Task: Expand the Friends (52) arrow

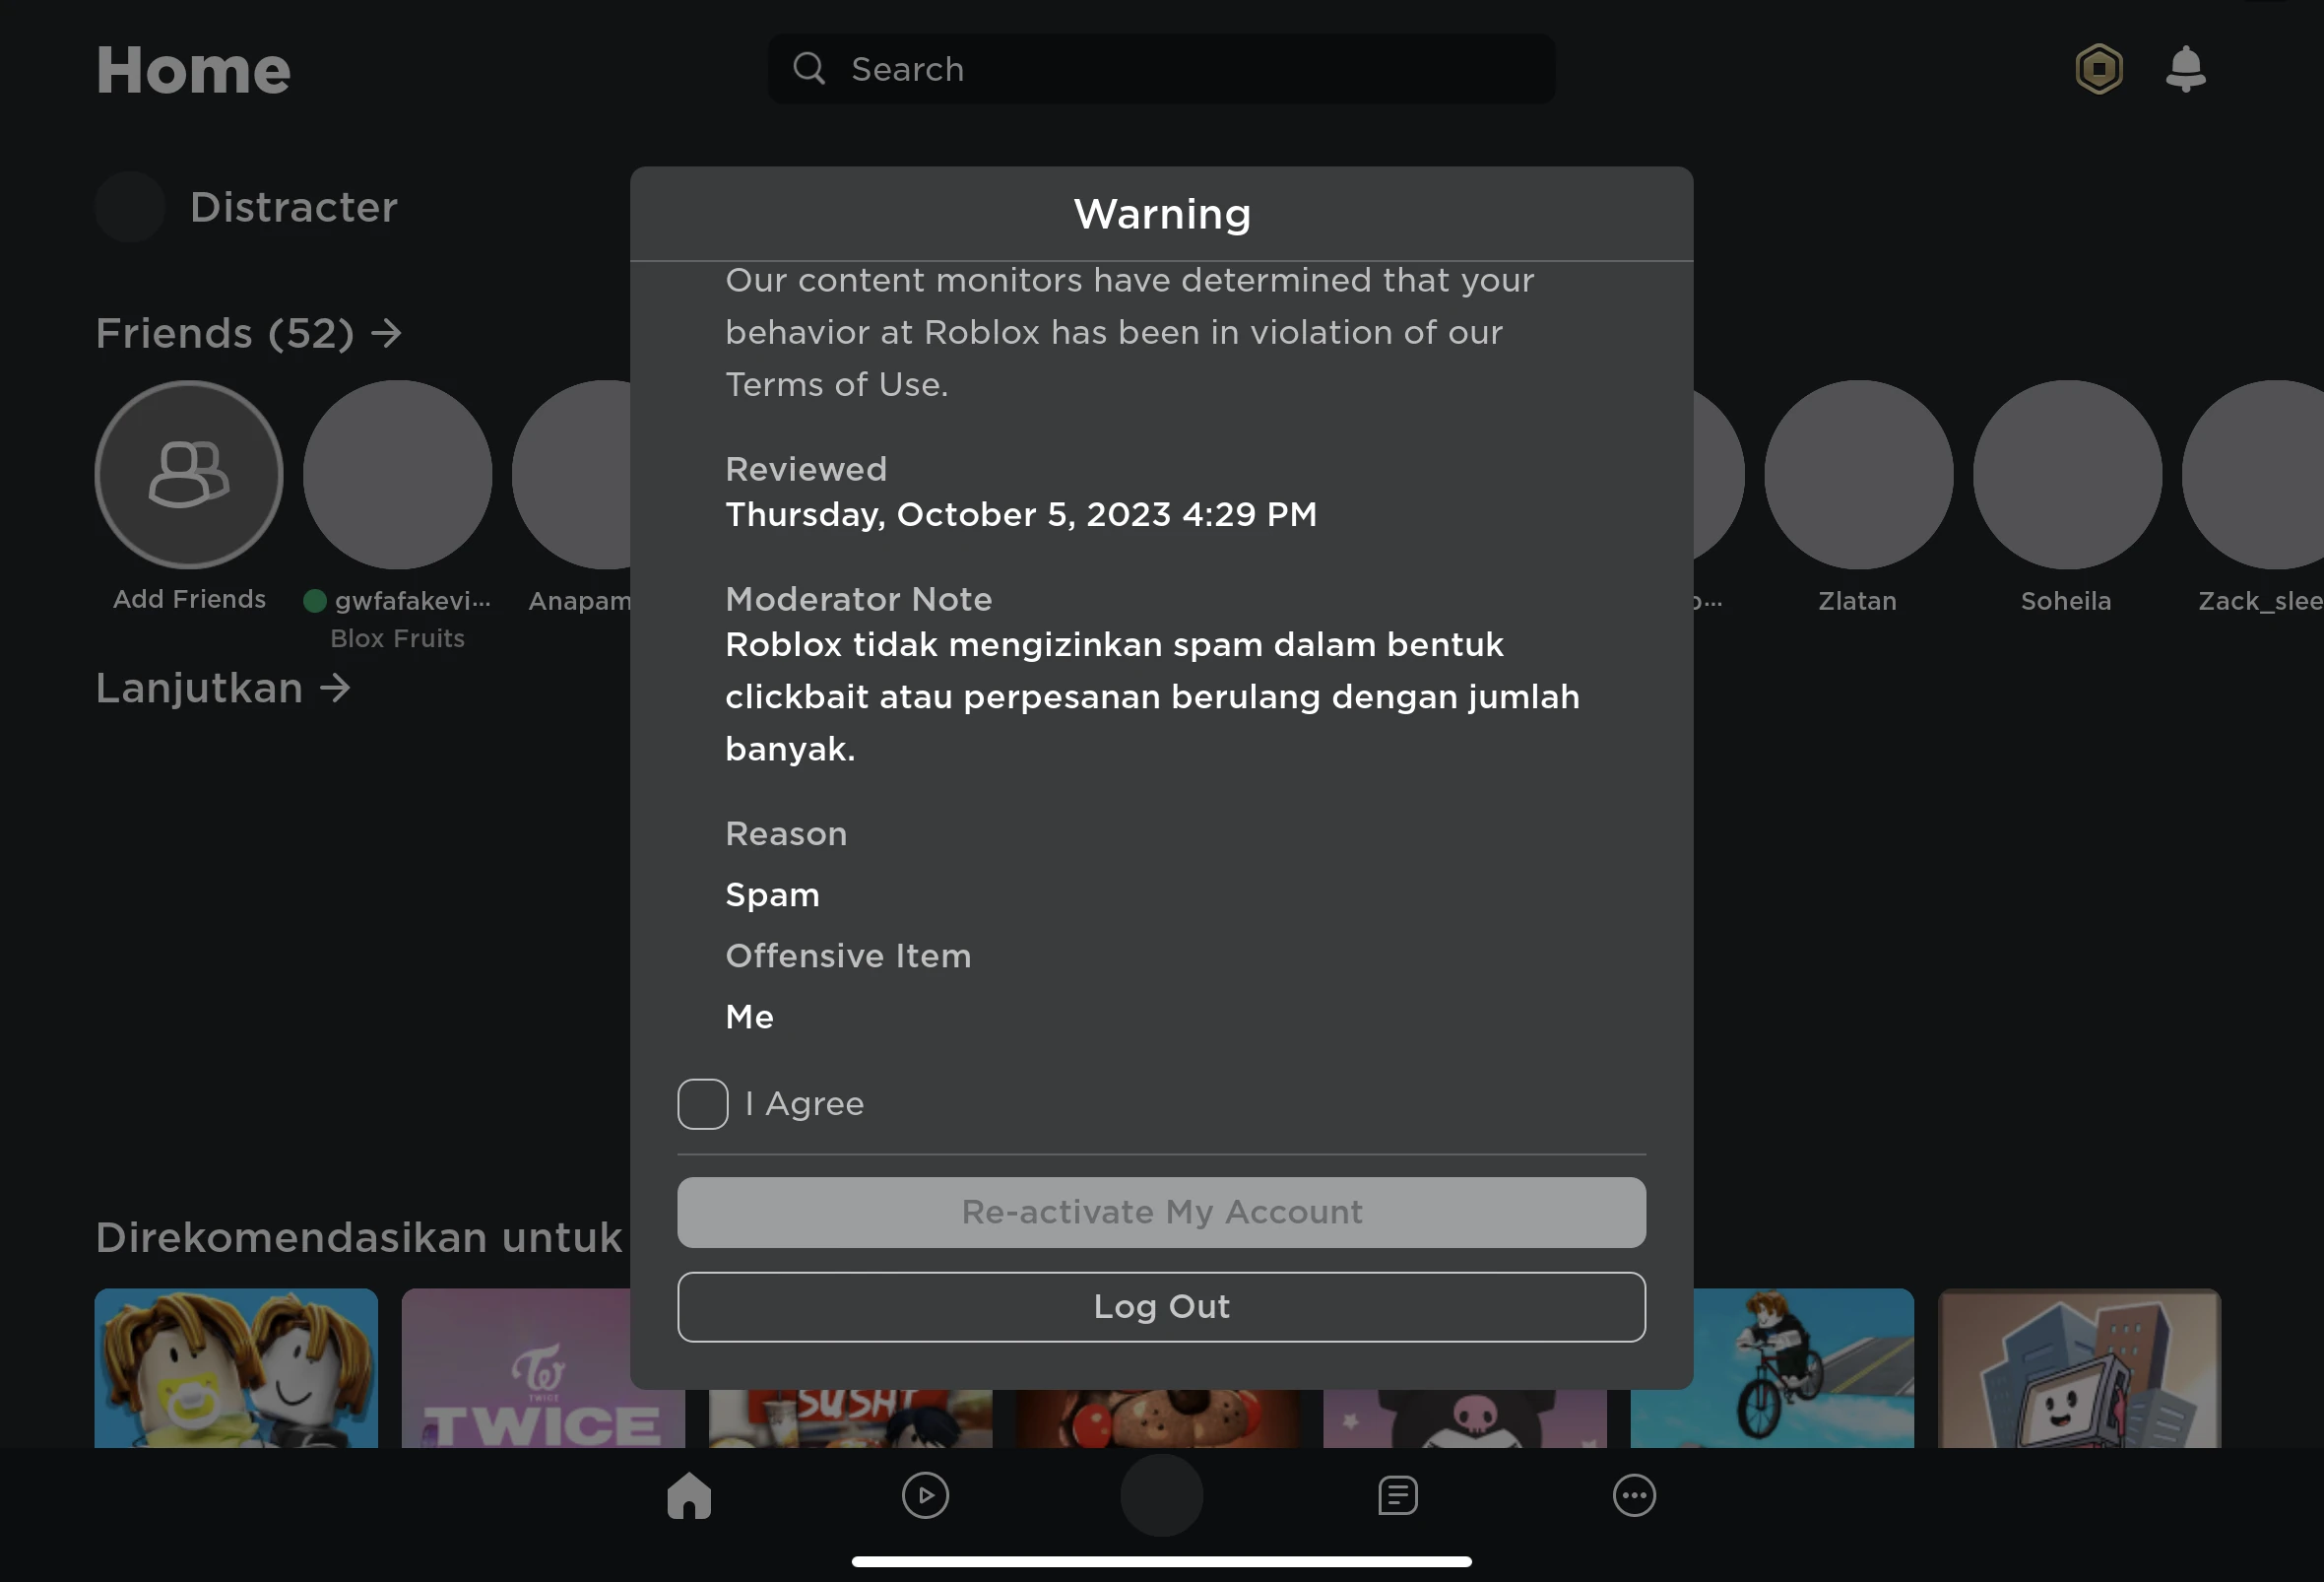Action: [386, 333]
